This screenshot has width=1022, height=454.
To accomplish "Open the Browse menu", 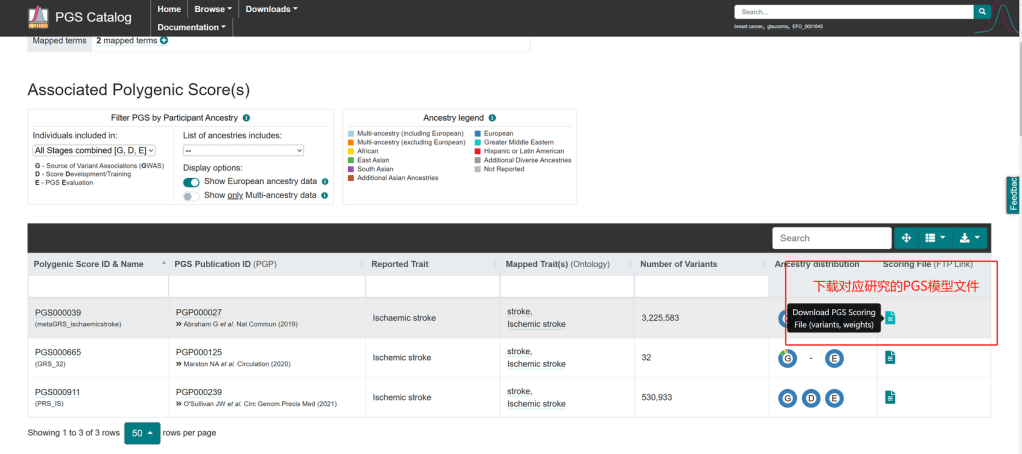I will point(212,9).
